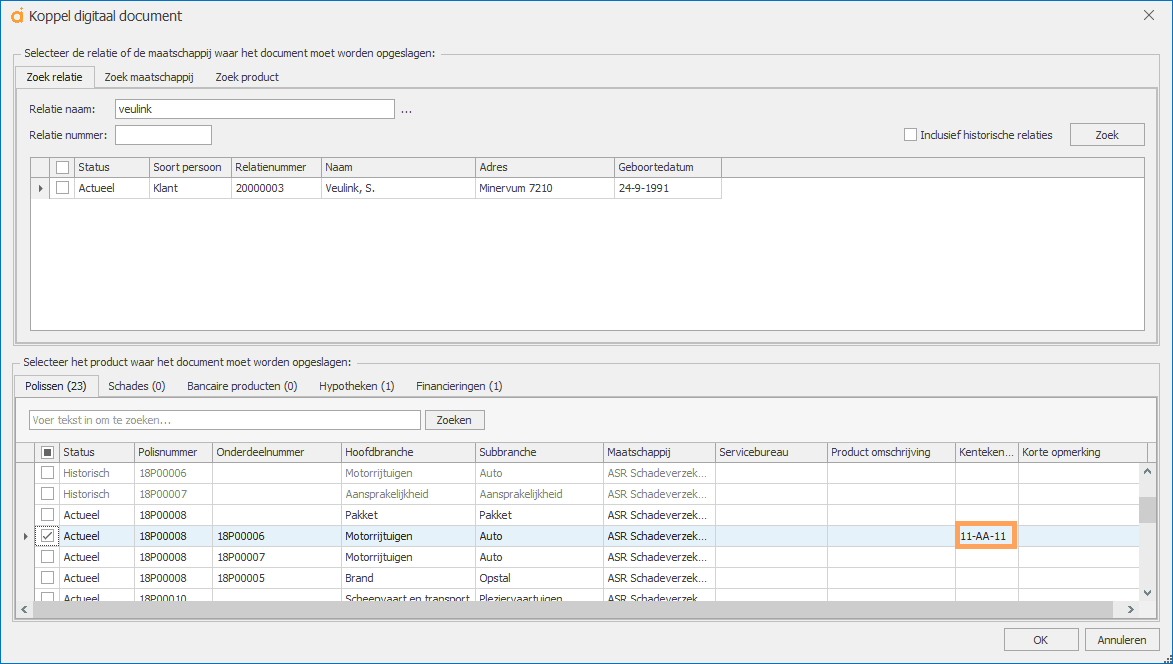Check the policy row with onderdeelnummer 18P00007
The height and width of the screenshot is (664, 1173).
(47, 557)
